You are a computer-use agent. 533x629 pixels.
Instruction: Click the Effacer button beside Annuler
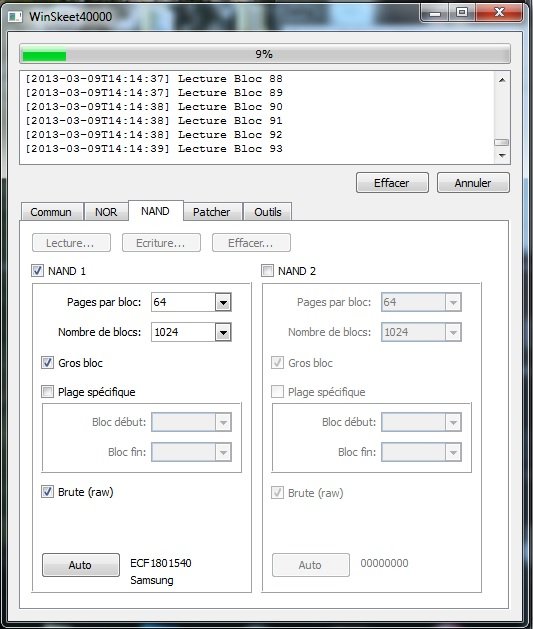tap(392, 183)
